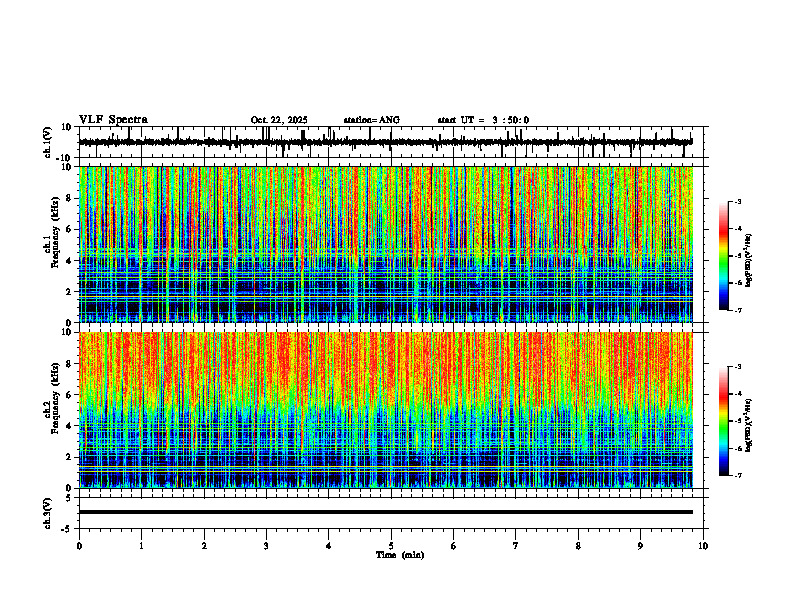
Task: Click the "8" tick on ch.2 frequency axis
Action: (x=70, y=364)
